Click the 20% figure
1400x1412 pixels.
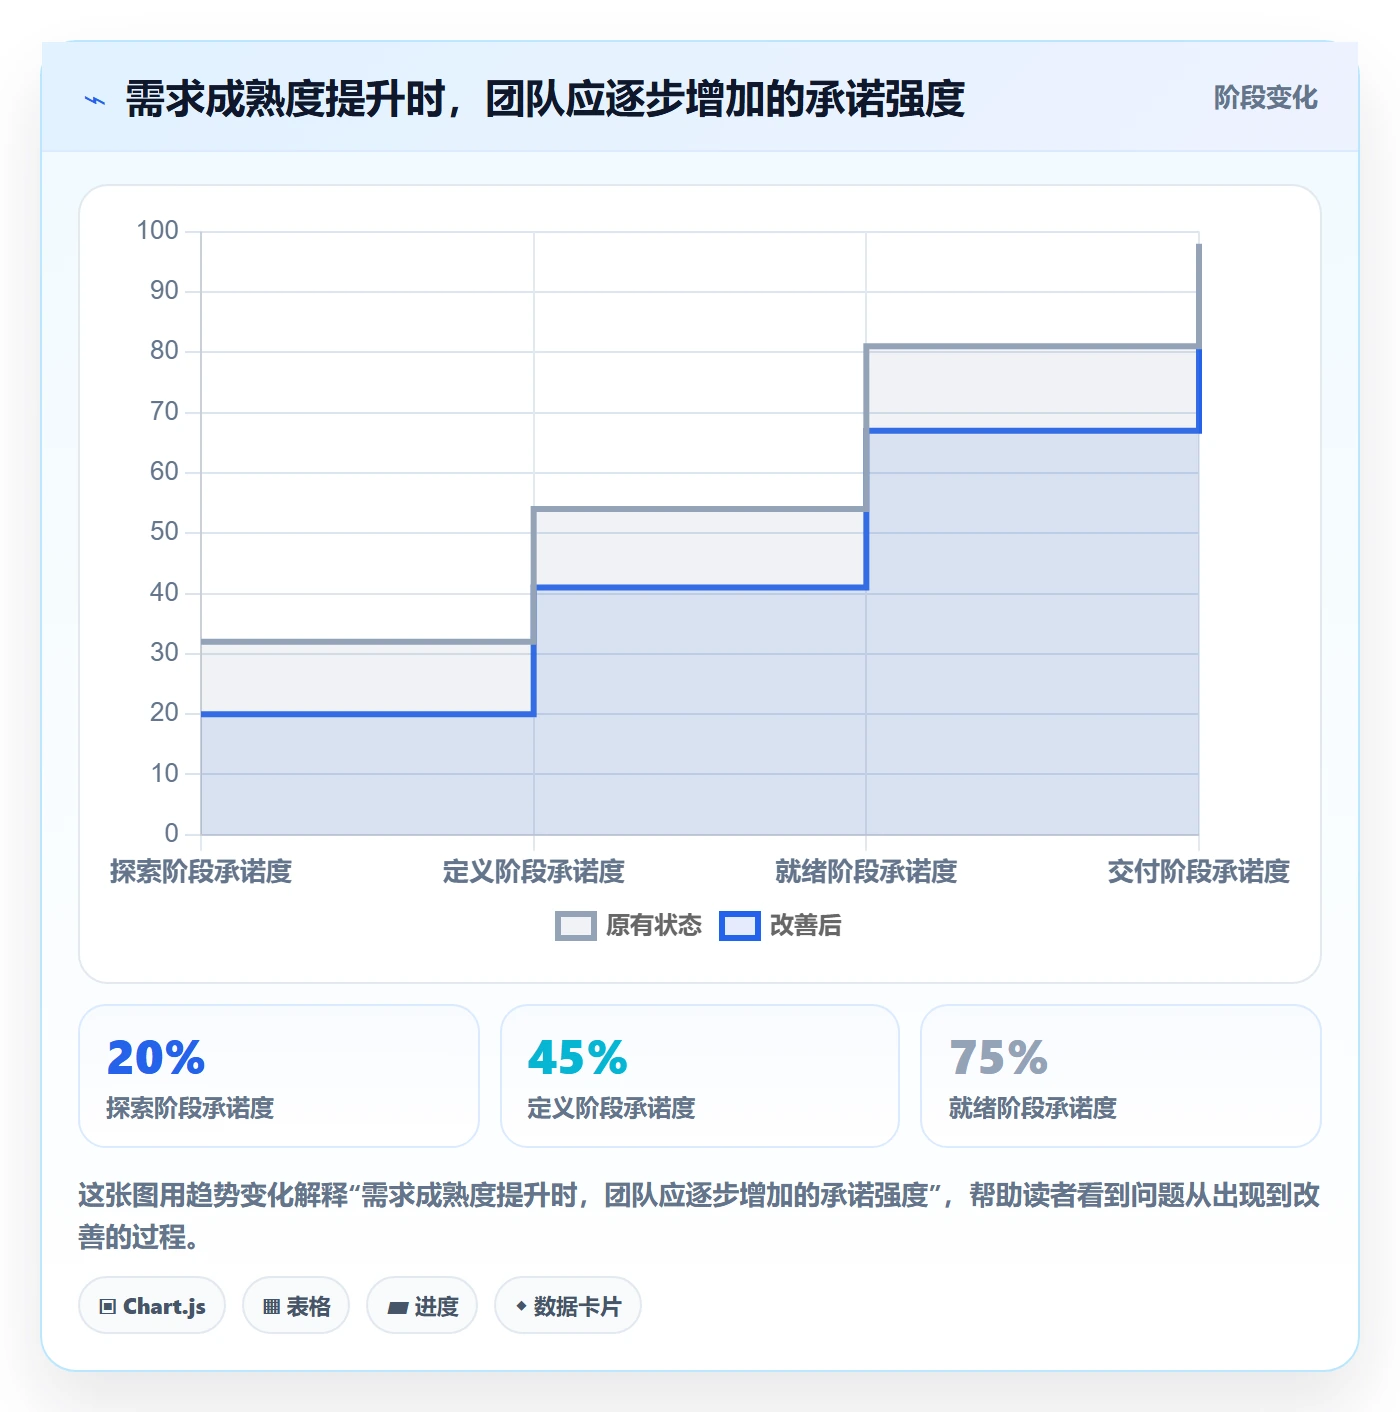[x=156, y=1058]
